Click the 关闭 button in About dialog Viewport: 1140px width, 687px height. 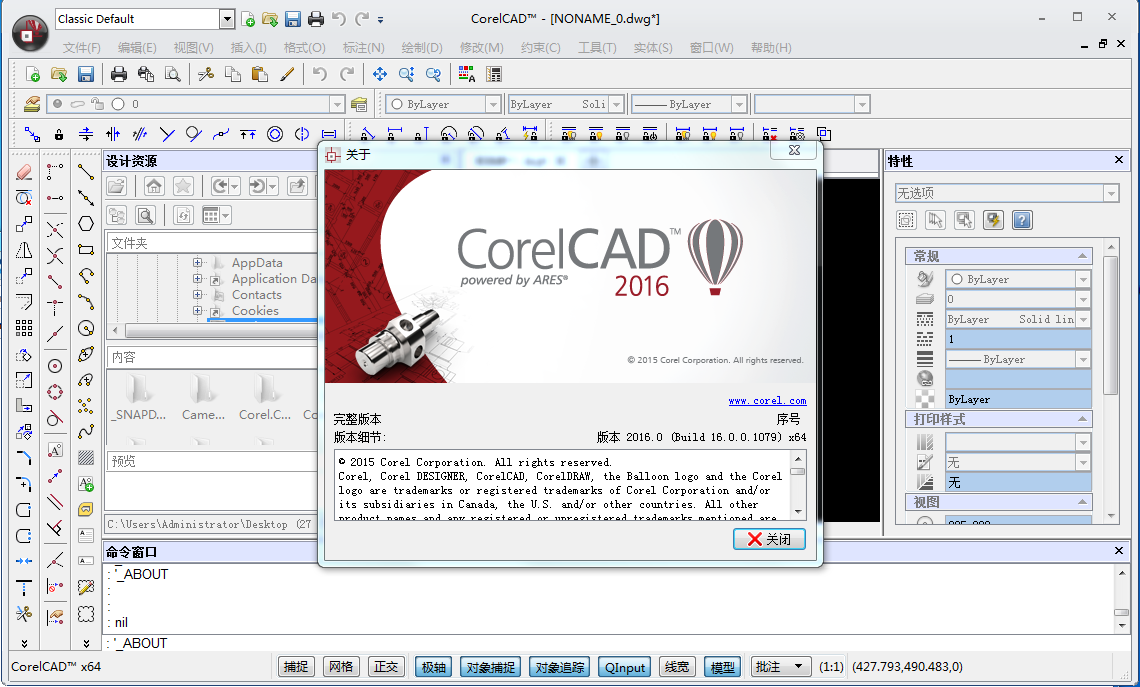pos(768,539)
